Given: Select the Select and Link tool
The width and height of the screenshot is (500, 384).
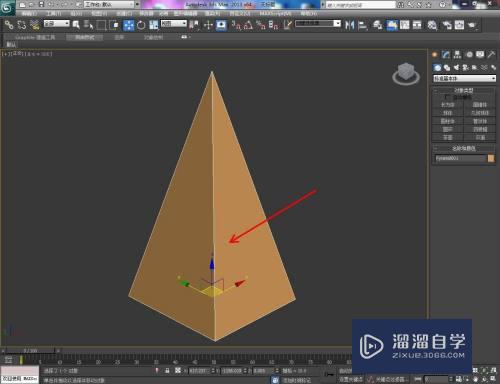Looking at the screenshot, I should pos(9,25).
